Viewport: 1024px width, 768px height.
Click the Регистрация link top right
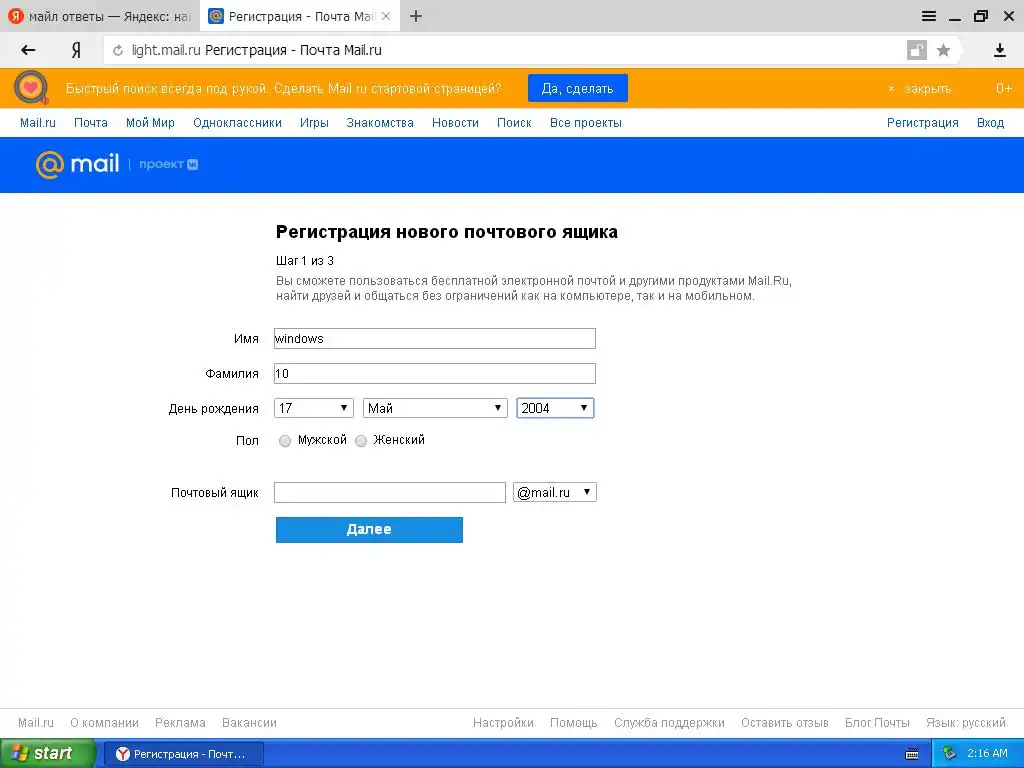(923, 123)
